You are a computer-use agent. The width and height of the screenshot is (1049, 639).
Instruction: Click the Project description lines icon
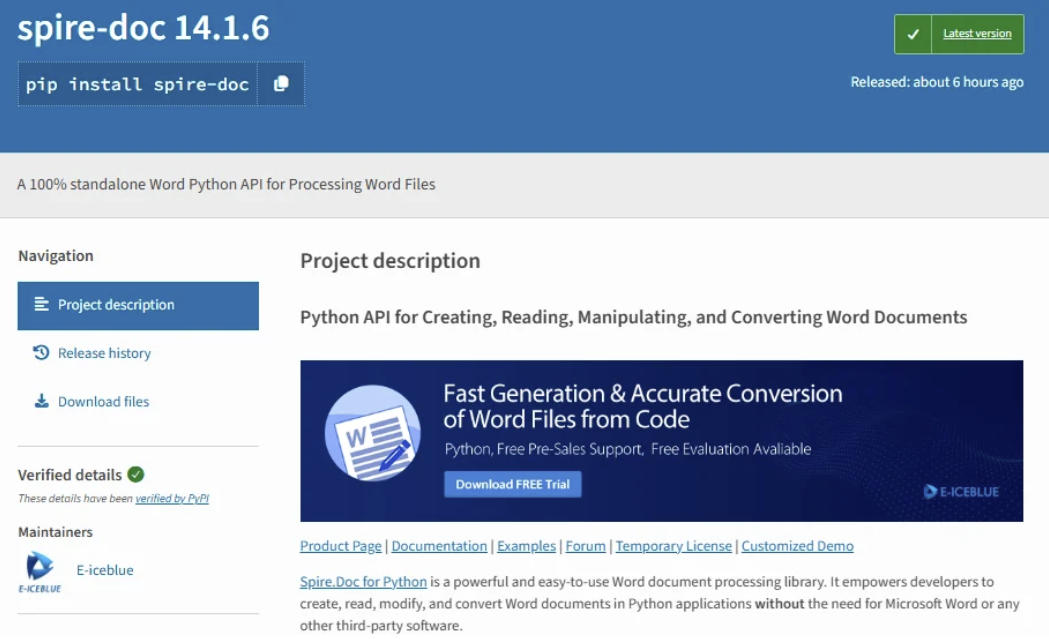(41, 304)
